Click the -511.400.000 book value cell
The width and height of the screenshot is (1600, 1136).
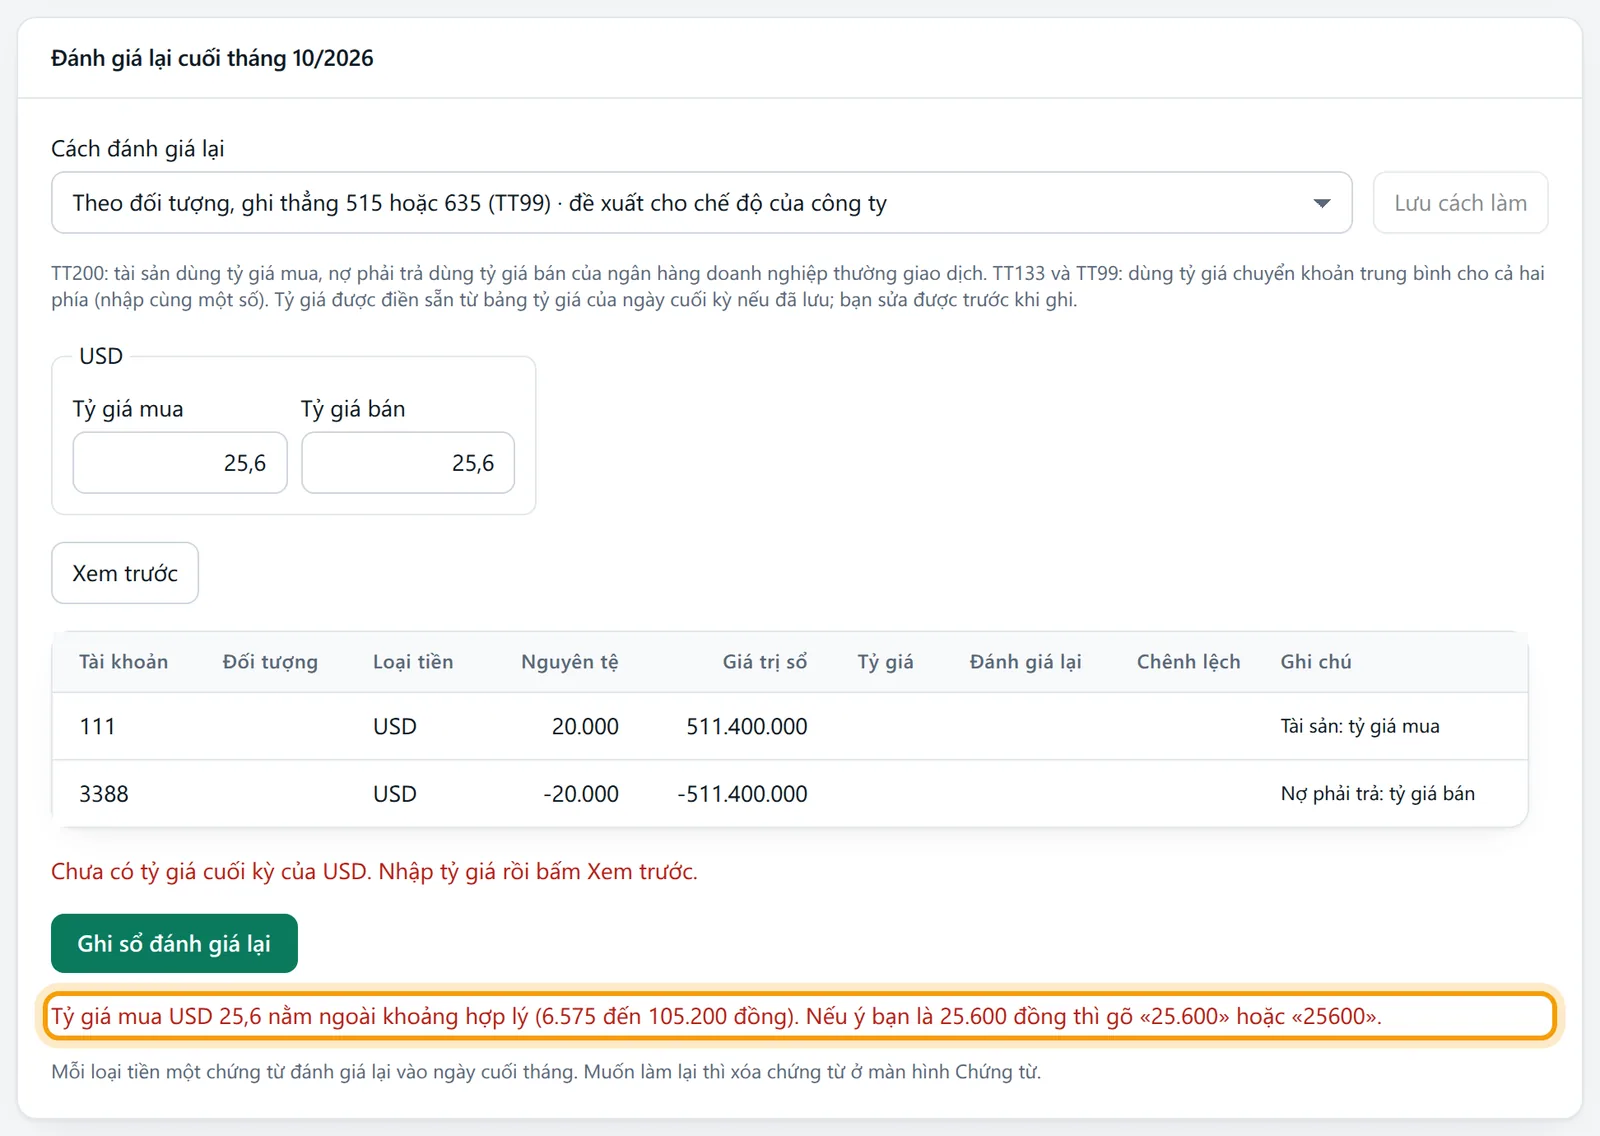tap(743, 794)
